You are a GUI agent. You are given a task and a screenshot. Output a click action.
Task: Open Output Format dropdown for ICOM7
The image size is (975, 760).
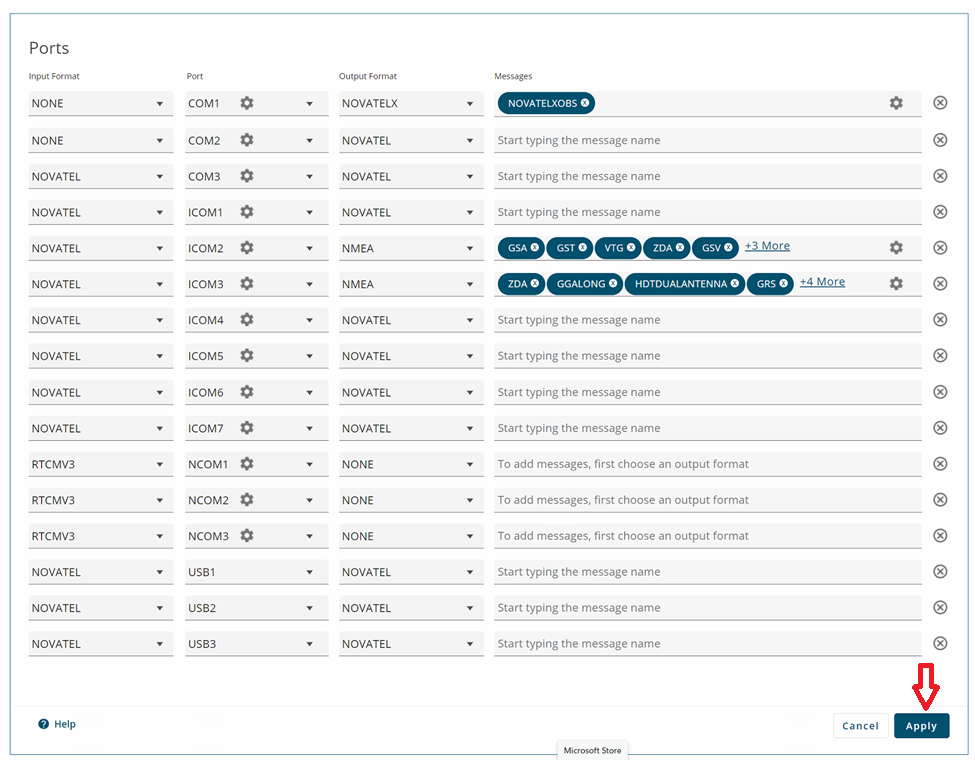[411, 429]
